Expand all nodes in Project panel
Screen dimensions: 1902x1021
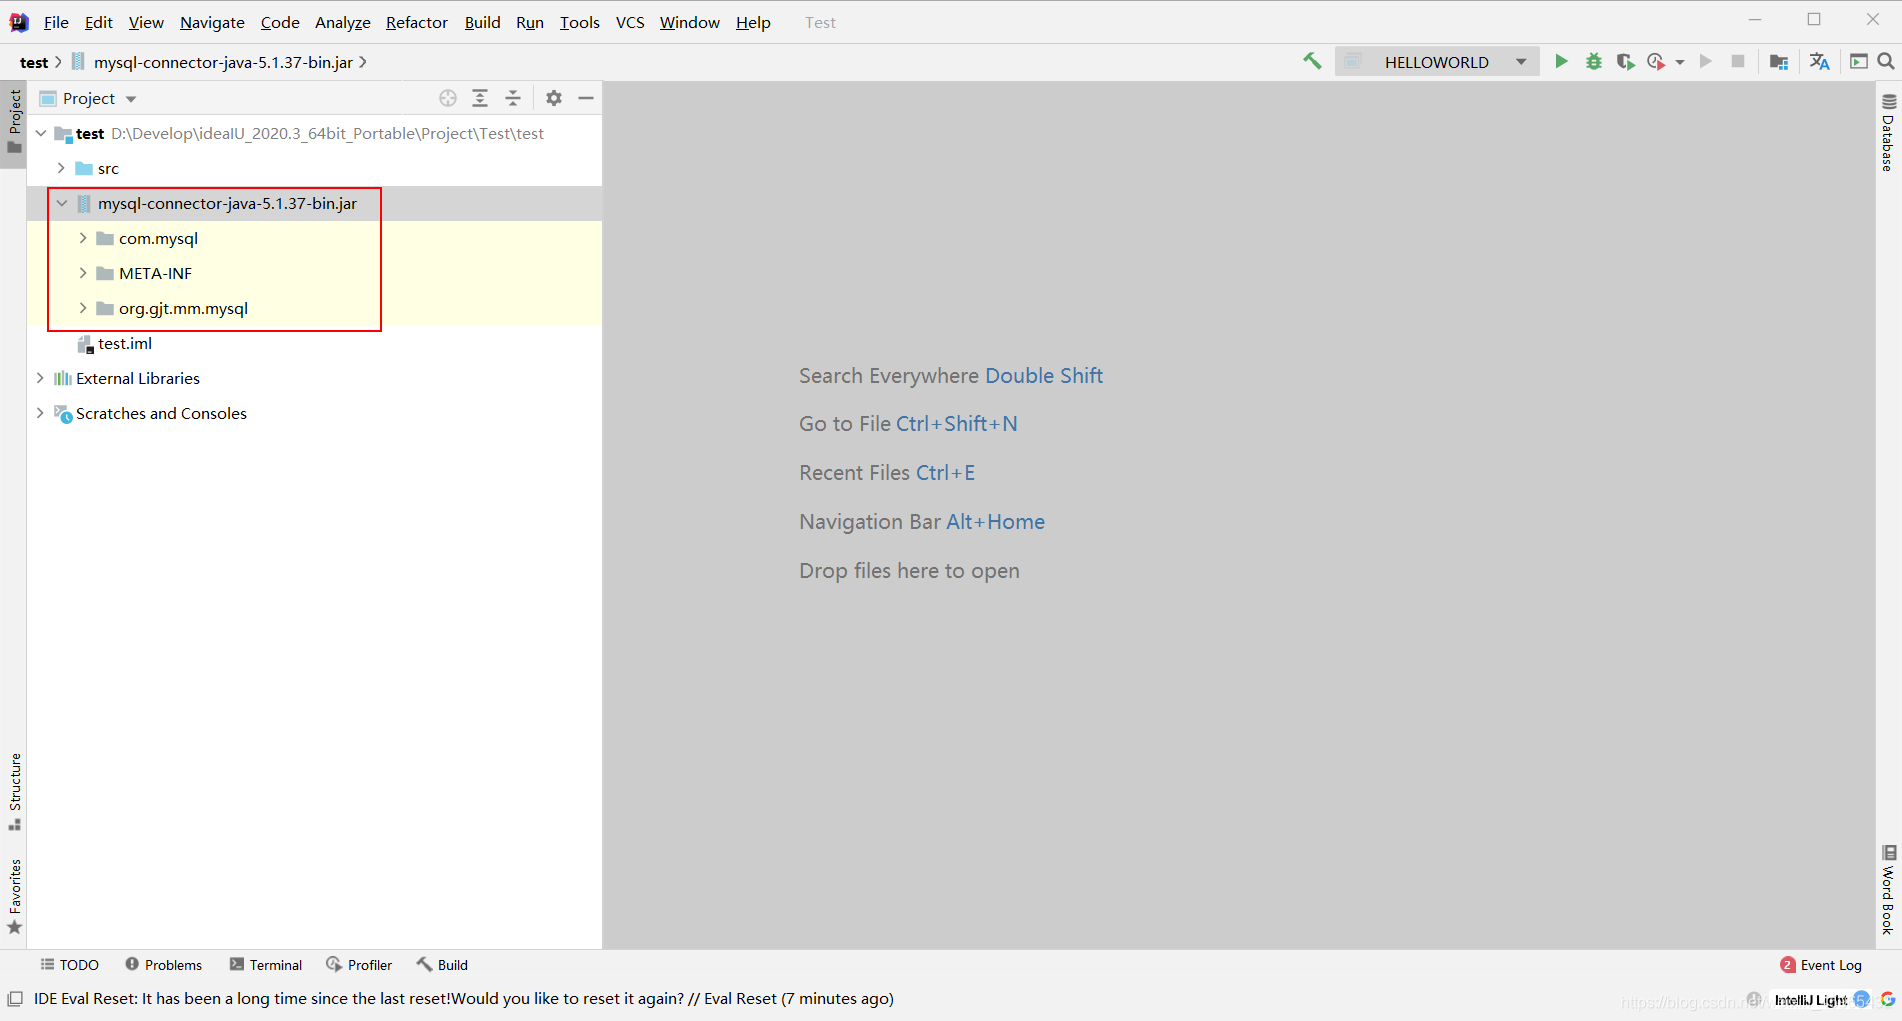[x=480, y=98]
